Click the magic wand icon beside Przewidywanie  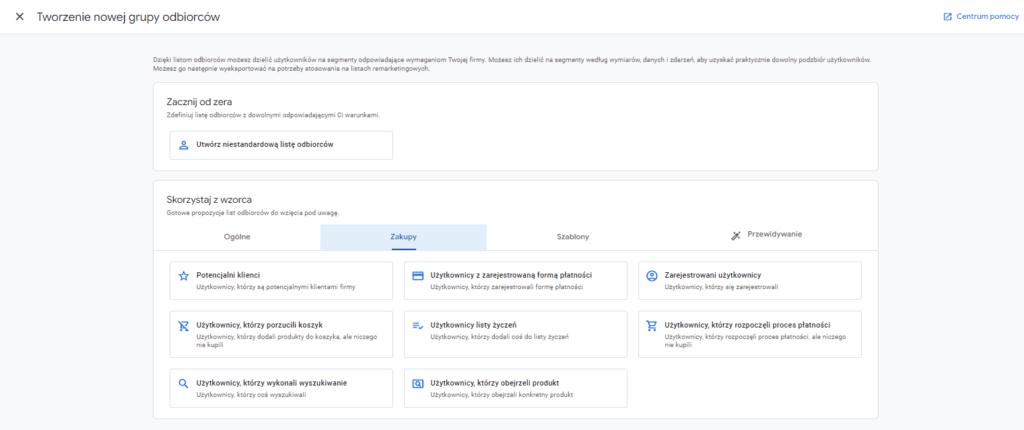(735, 235)
